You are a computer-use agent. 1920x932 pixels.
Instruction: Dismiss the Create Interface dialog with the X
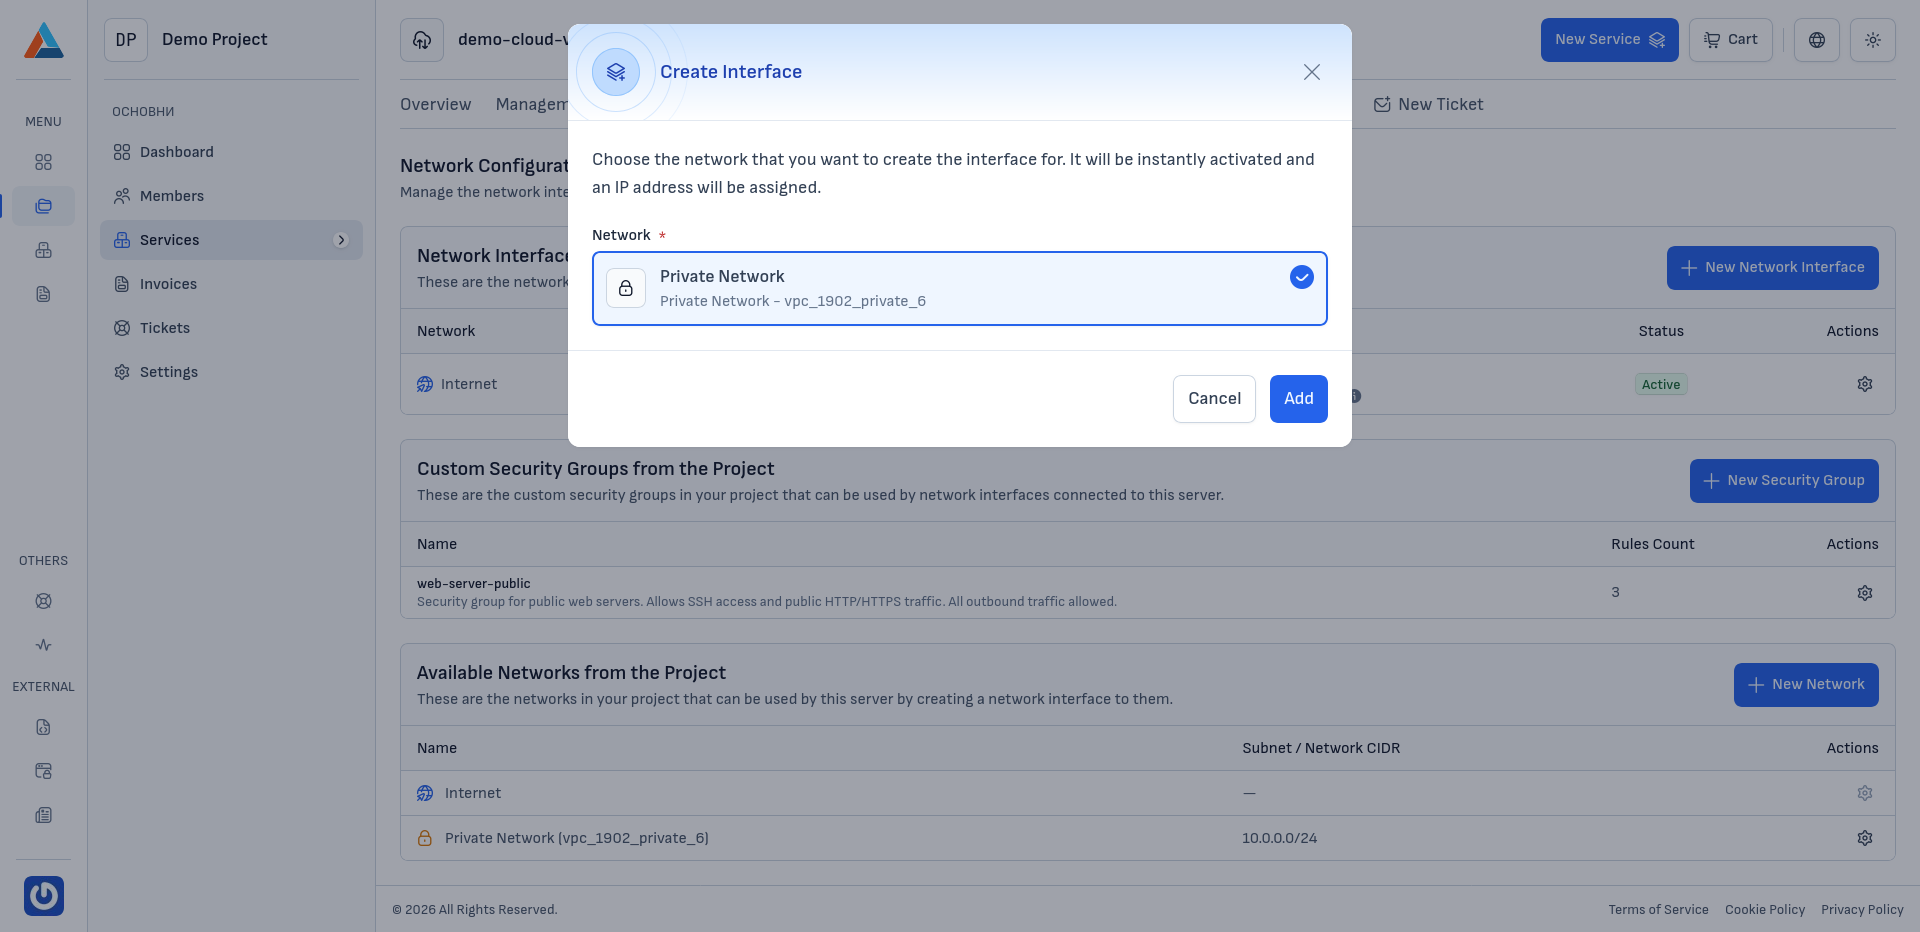click(x=1311, y=71)
